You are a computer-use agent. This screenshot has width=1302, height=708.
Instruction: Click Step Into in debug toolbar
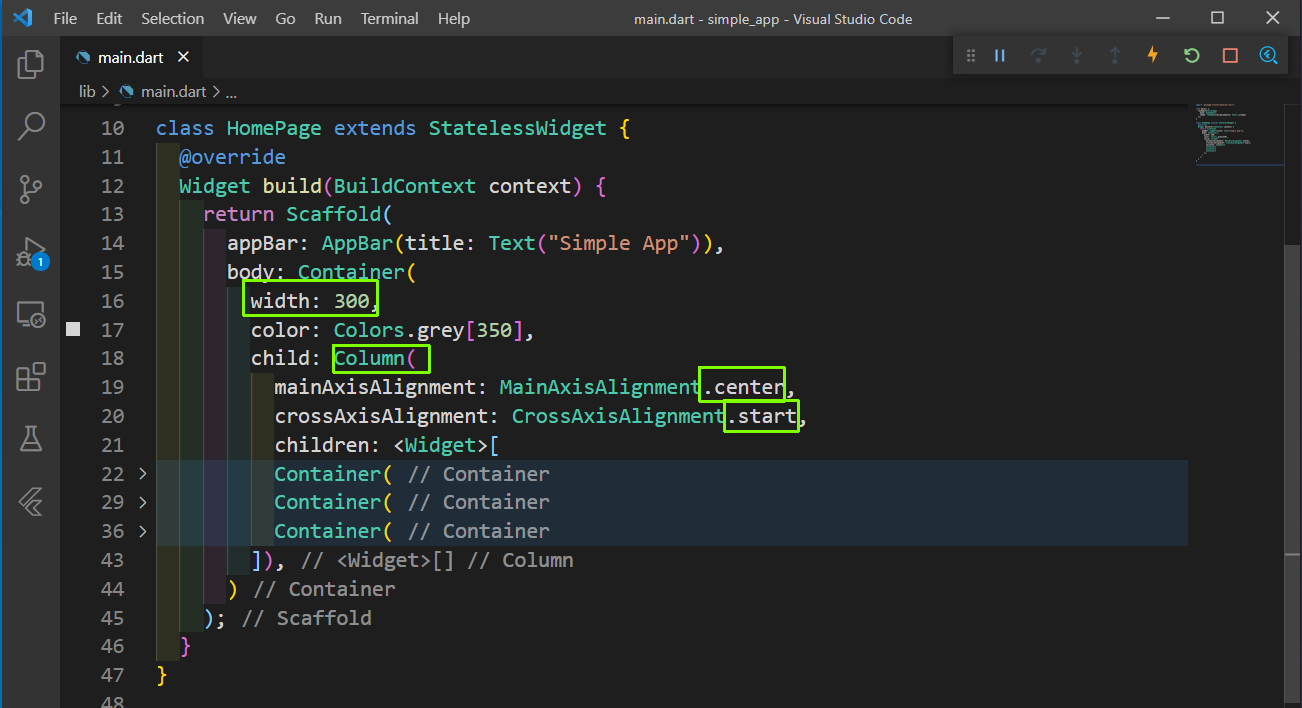1076,56
